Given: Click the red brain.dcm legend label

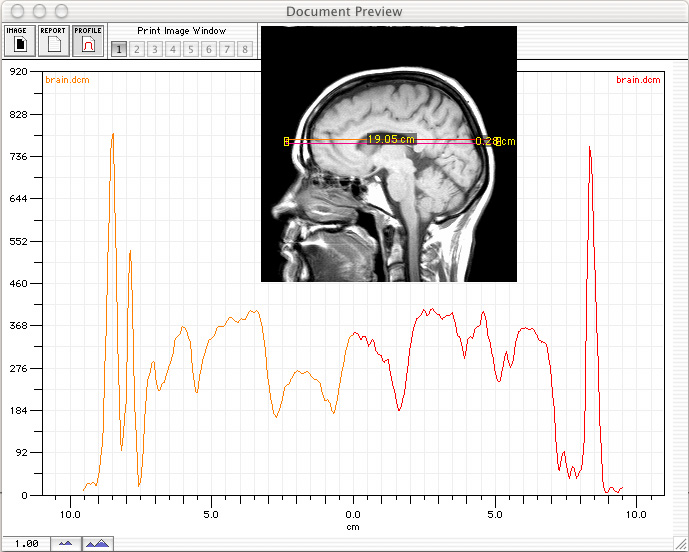Looking at the screenshot, I should [x=638, y=79].
